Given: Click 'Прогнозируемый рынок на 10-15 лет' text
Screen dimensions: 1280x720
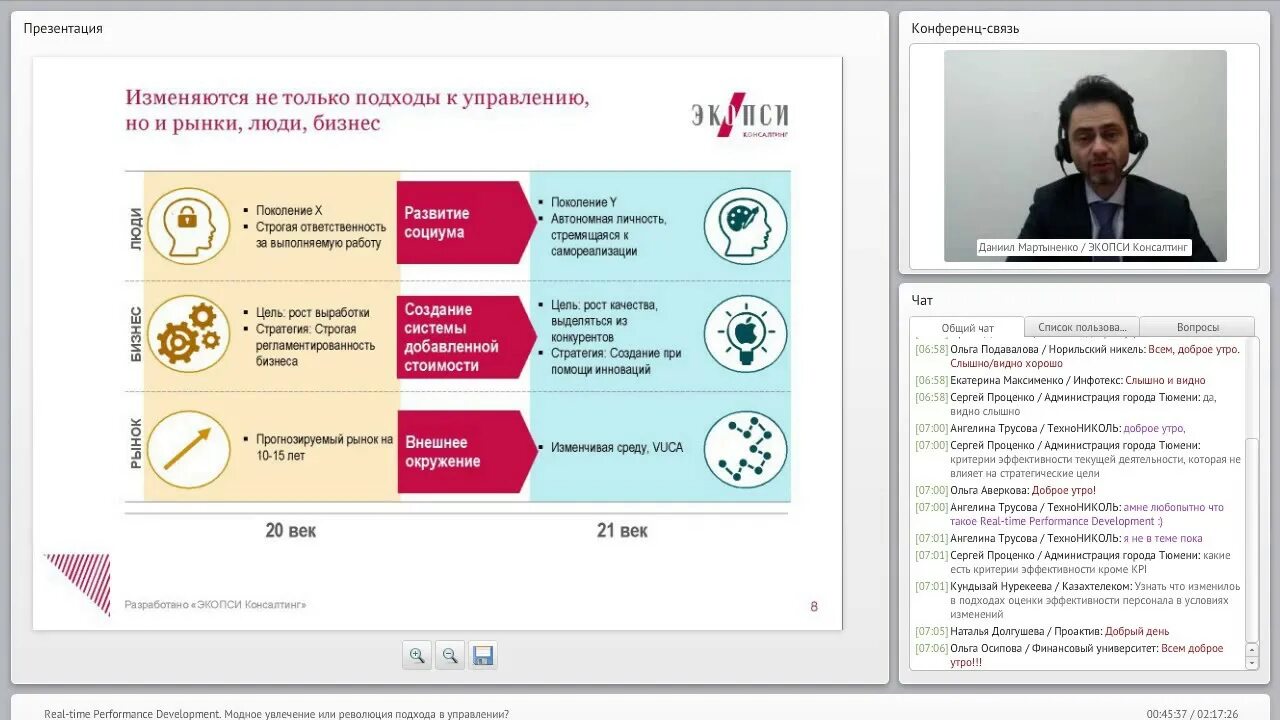Looking at the screenshot, I should (x=324, y=448).
